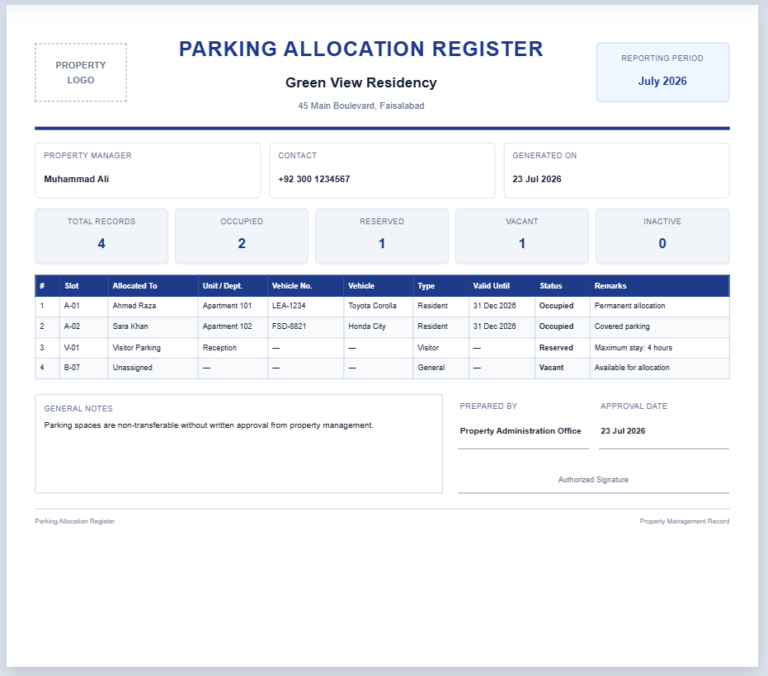The height and width of the screenshot is (676, 768).
Task: Click the Total Records count card
Action: [101, 236]
